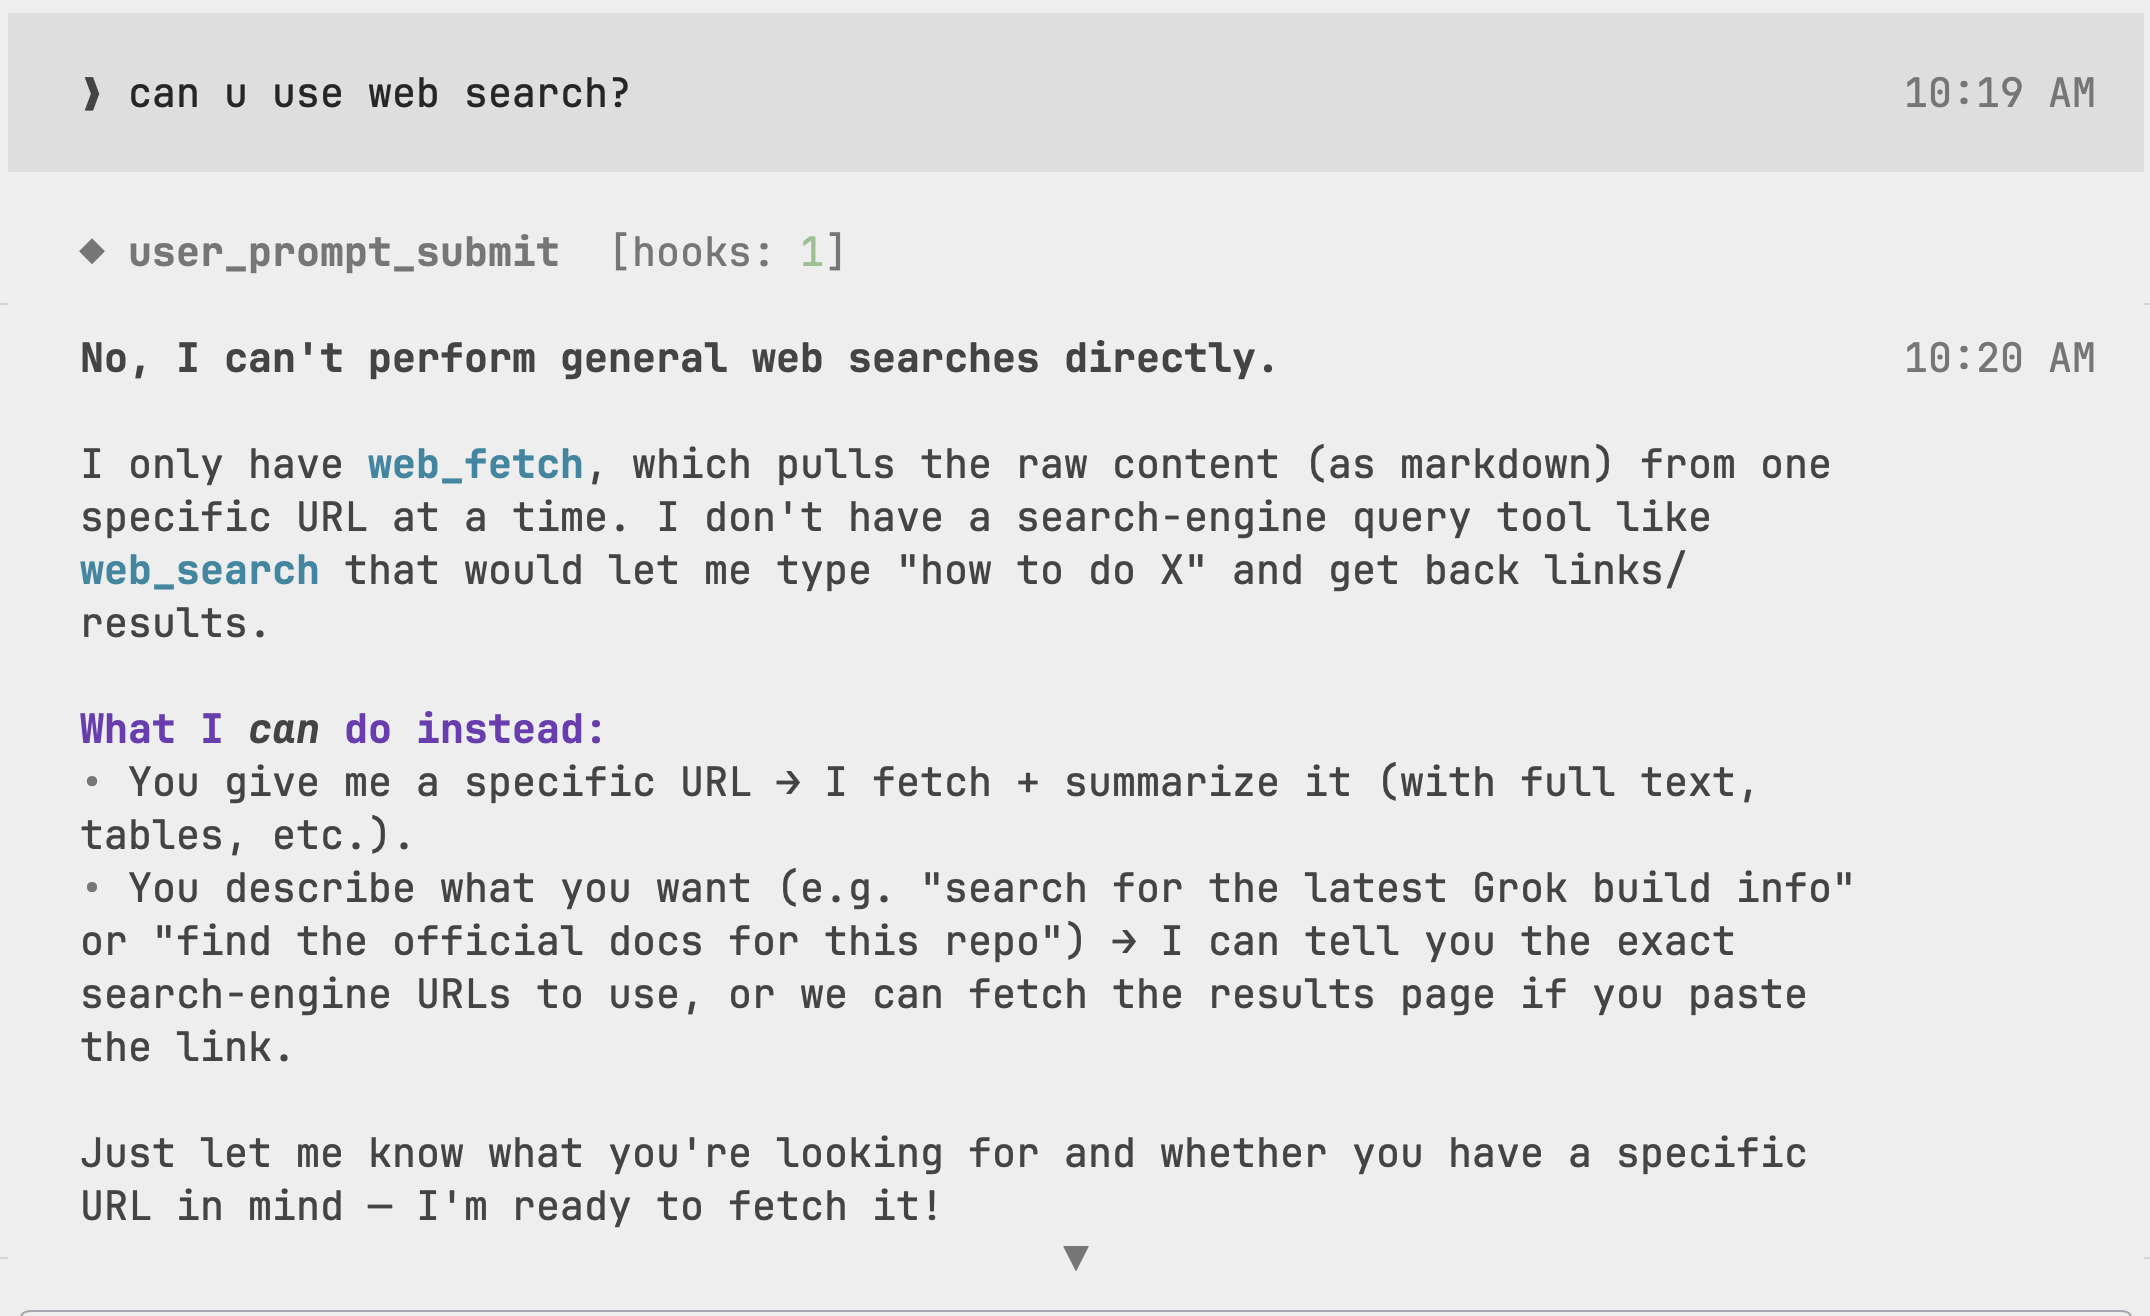The image size is (2150, 1316).
Task: Click the prompt chevron before 'can u use web search?'
Action: tap(92, 94)
